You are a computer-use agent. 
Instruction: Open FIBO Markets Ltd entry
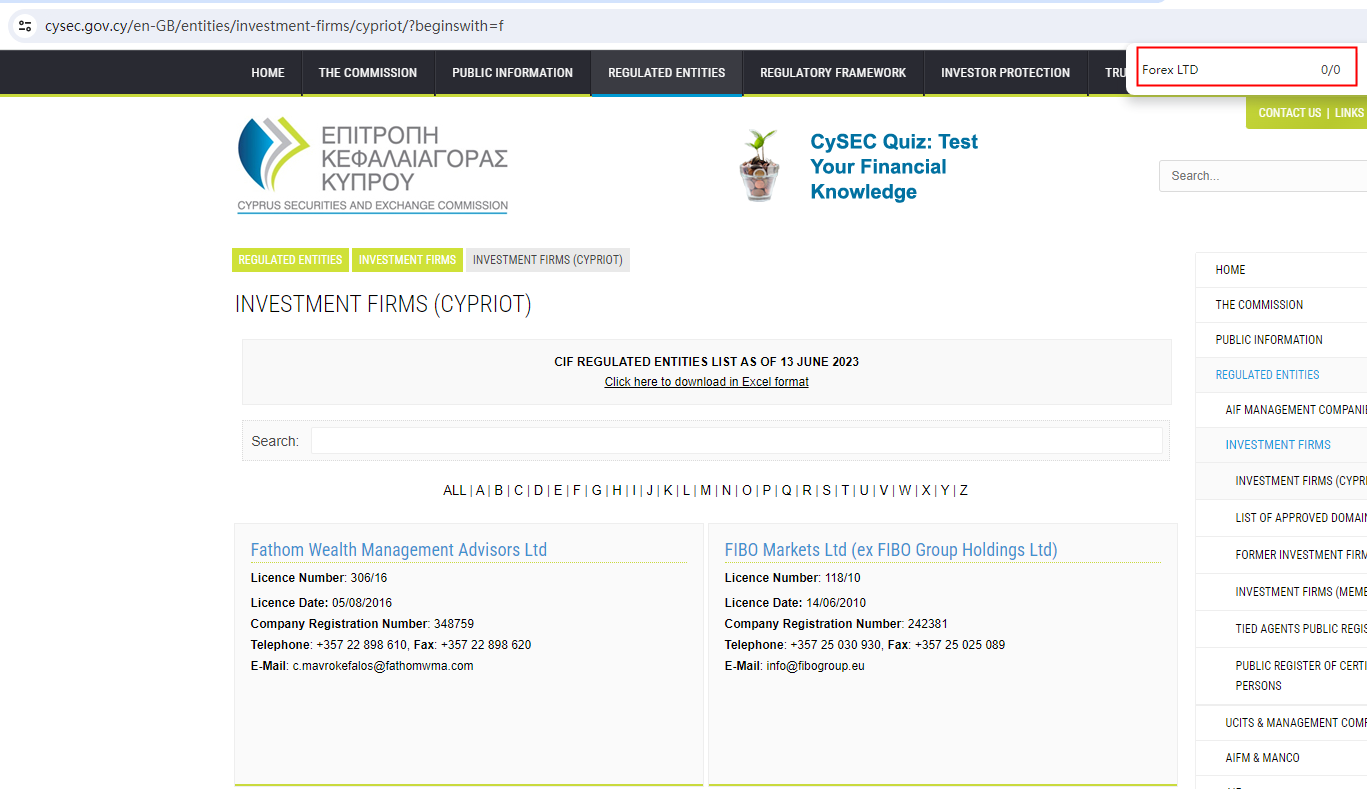[890, 550]
